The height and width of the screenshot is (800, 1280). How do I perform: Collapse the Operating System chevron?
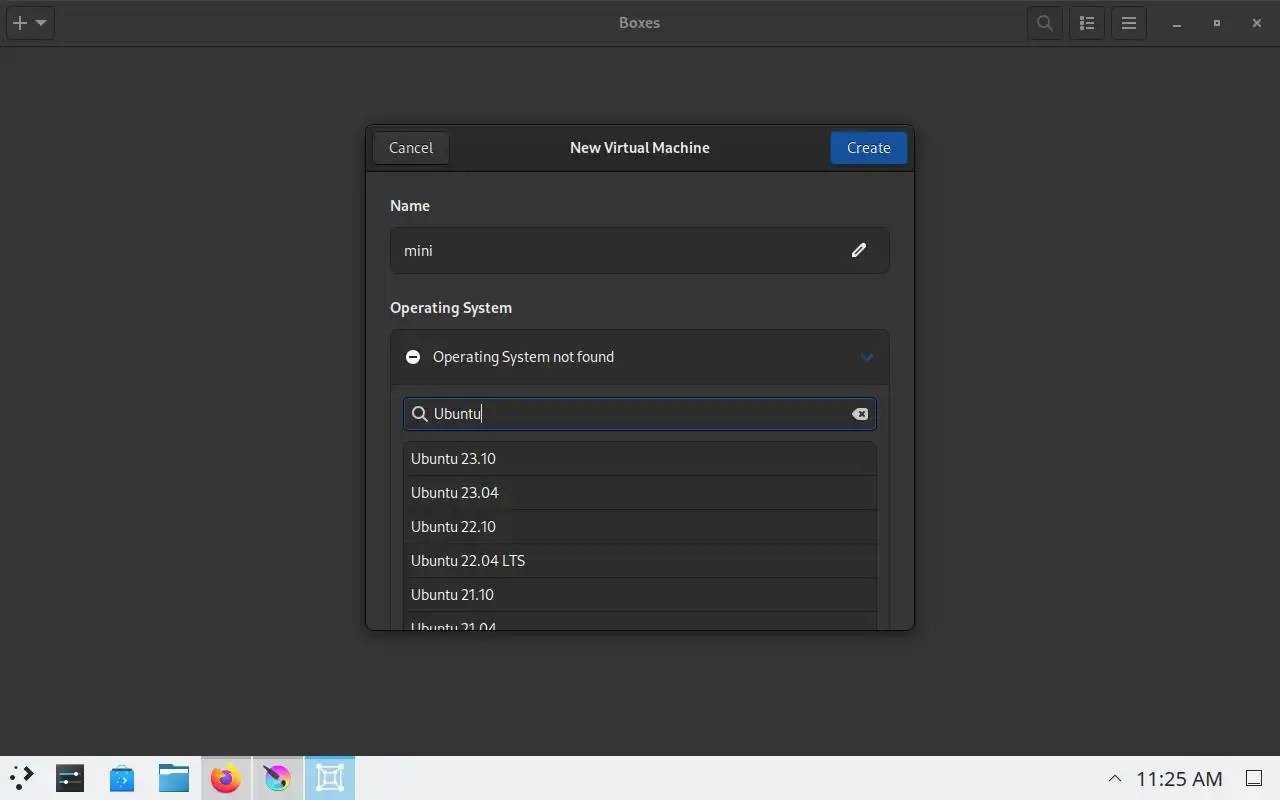(x=867, y=357)
